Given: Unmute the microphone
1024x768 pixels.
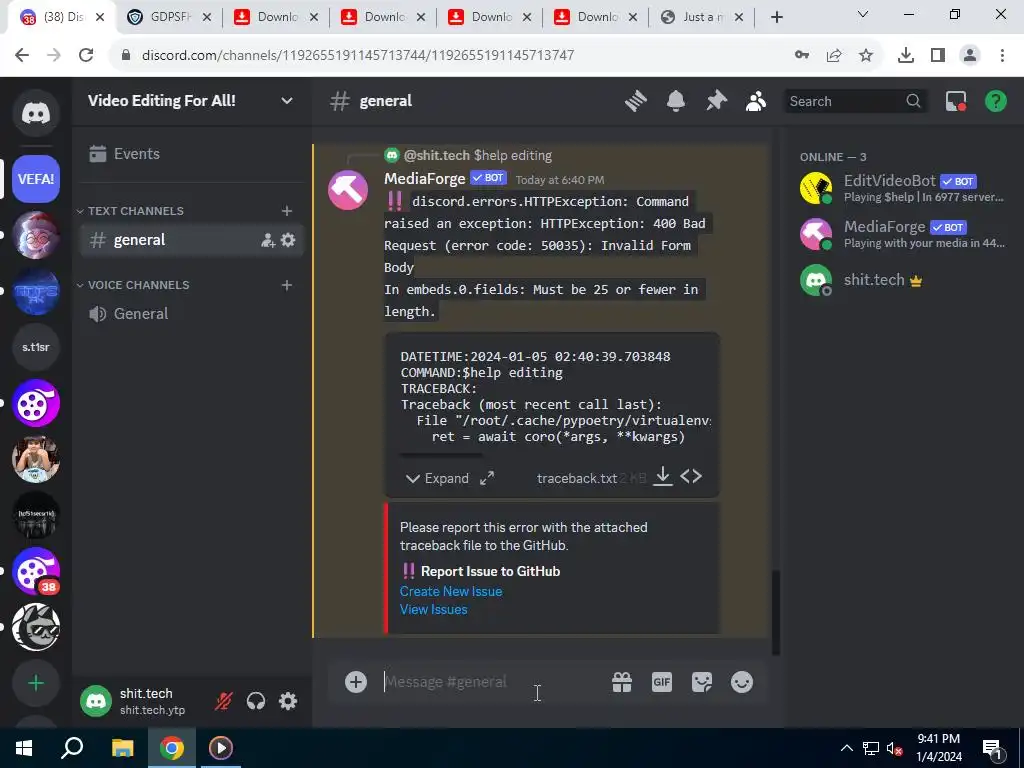Looking at the screenshot, I should coord(223,701).
